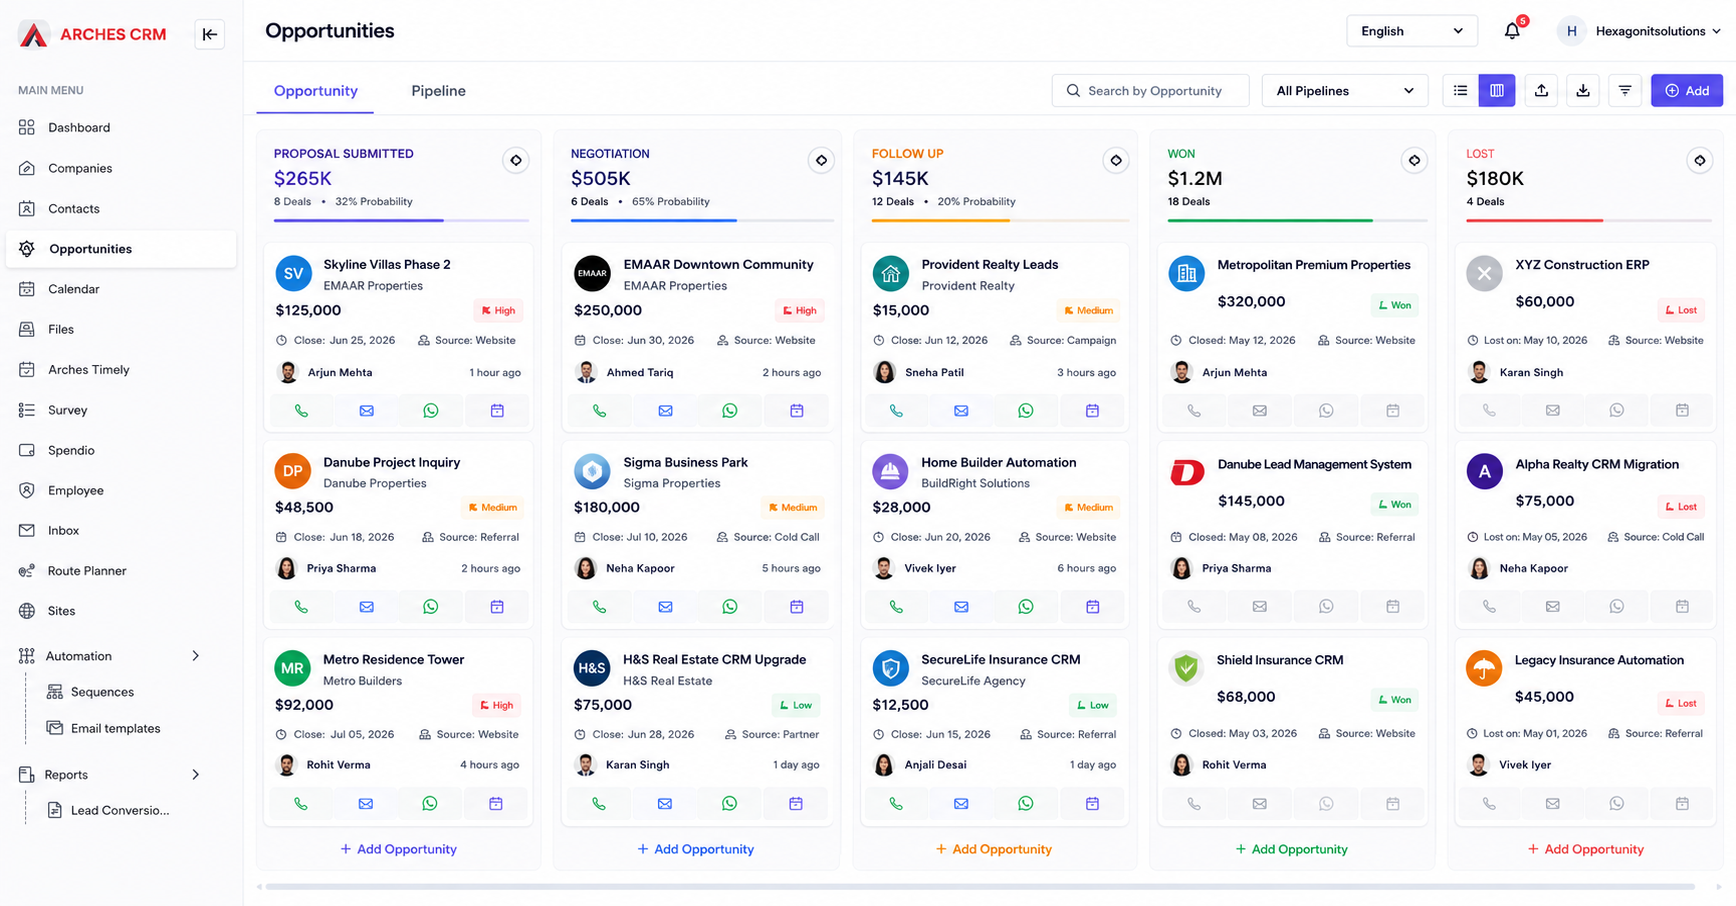Open Spendio in sidebar
The image size is (1736, 906).
[121, 450]
